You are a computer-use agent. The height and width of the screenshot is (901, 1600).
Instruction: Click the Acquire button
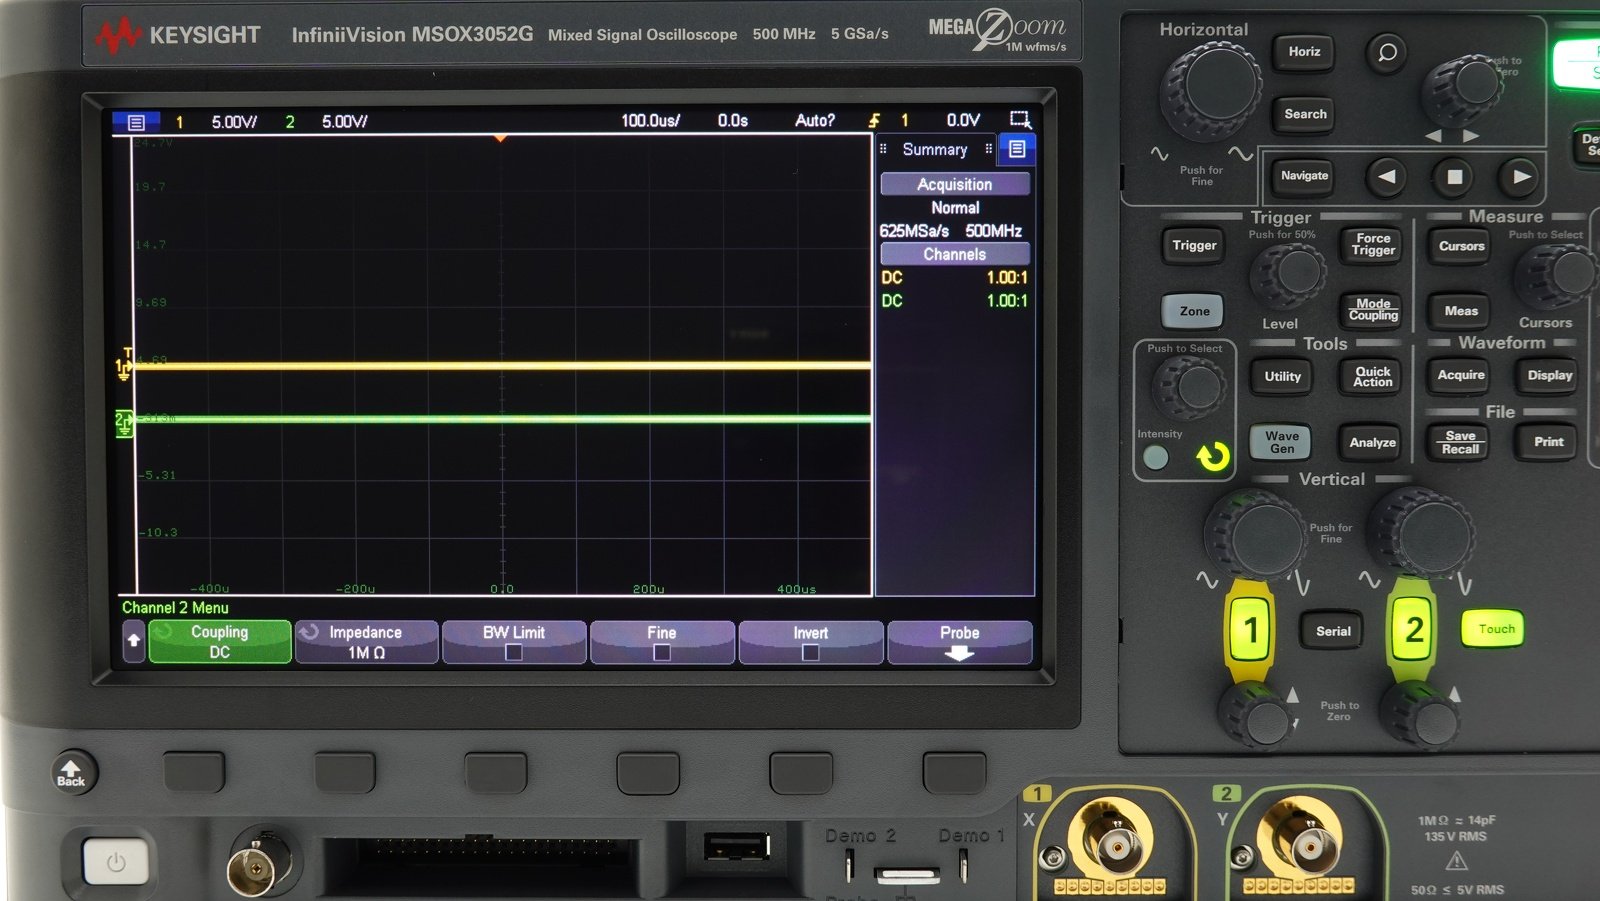1461,375
